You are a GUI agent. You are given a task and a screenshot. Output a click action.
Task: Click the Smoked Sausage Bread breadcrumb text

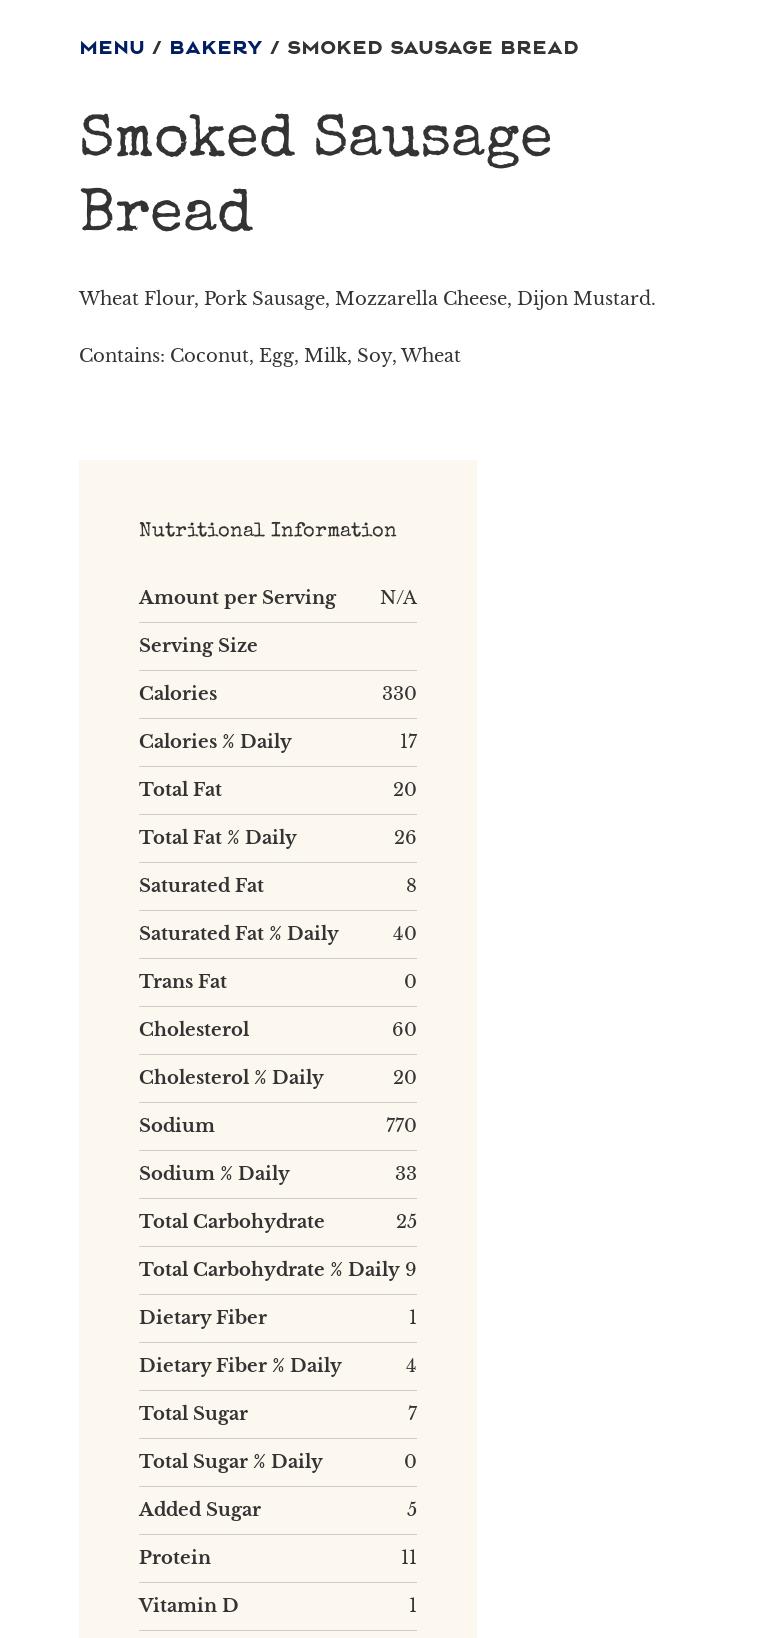433,48
